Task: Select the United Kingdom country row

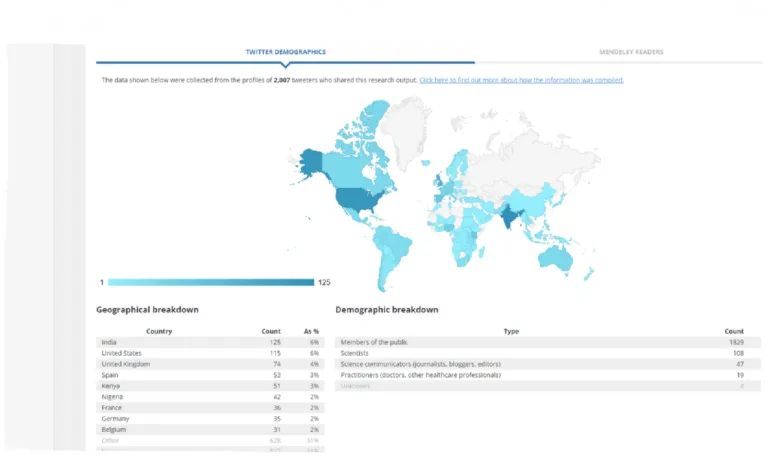Action: pyautogui.click(x=210, y=364)
